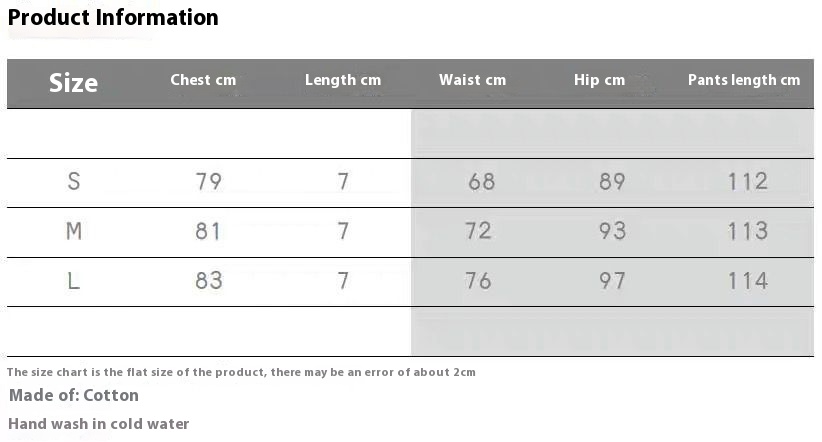Select the M size row label
This screenshot has width=822, height=442.
click(x=74, y=232)
